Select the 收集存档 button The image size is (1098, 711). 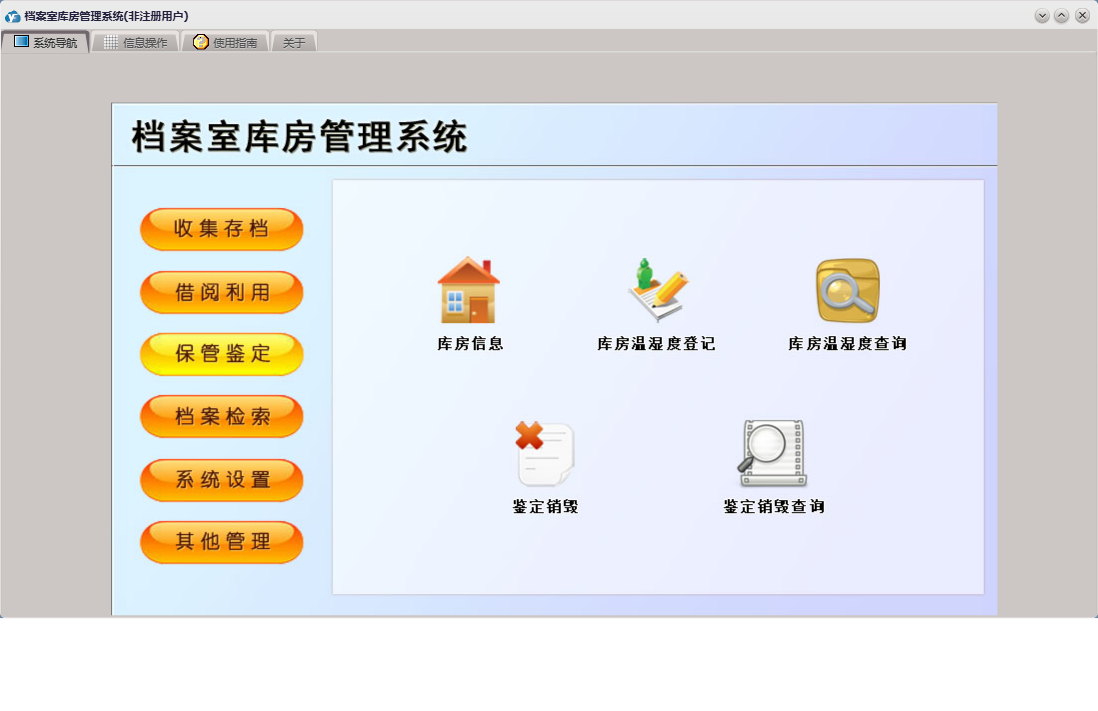pyautogui.click(x=221, y=229)
